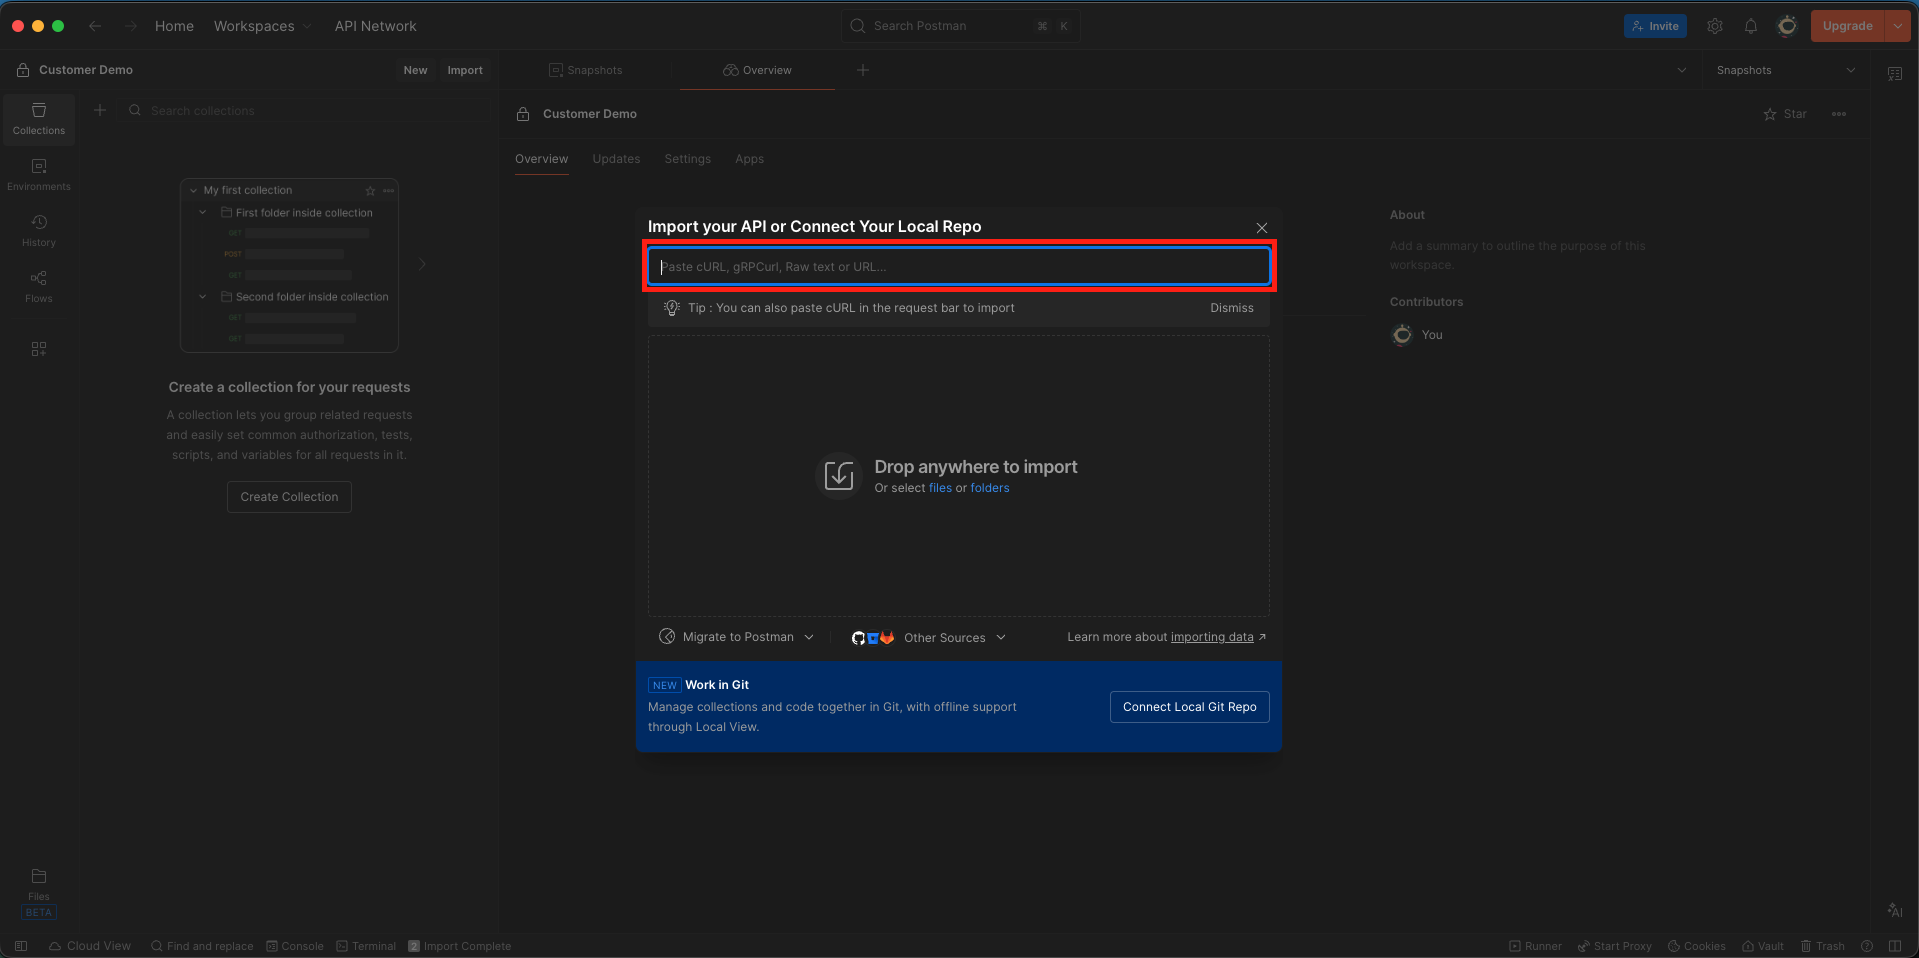Open Flows from the sidebar

coord(39,286)
